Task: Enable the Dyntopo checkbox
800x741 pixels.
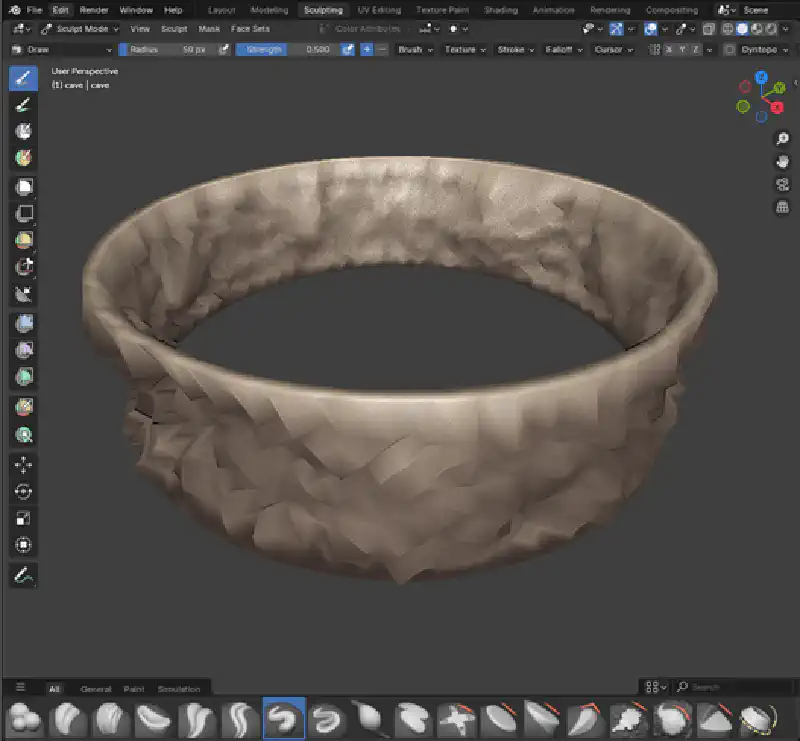Action: (x=729, y=49)
